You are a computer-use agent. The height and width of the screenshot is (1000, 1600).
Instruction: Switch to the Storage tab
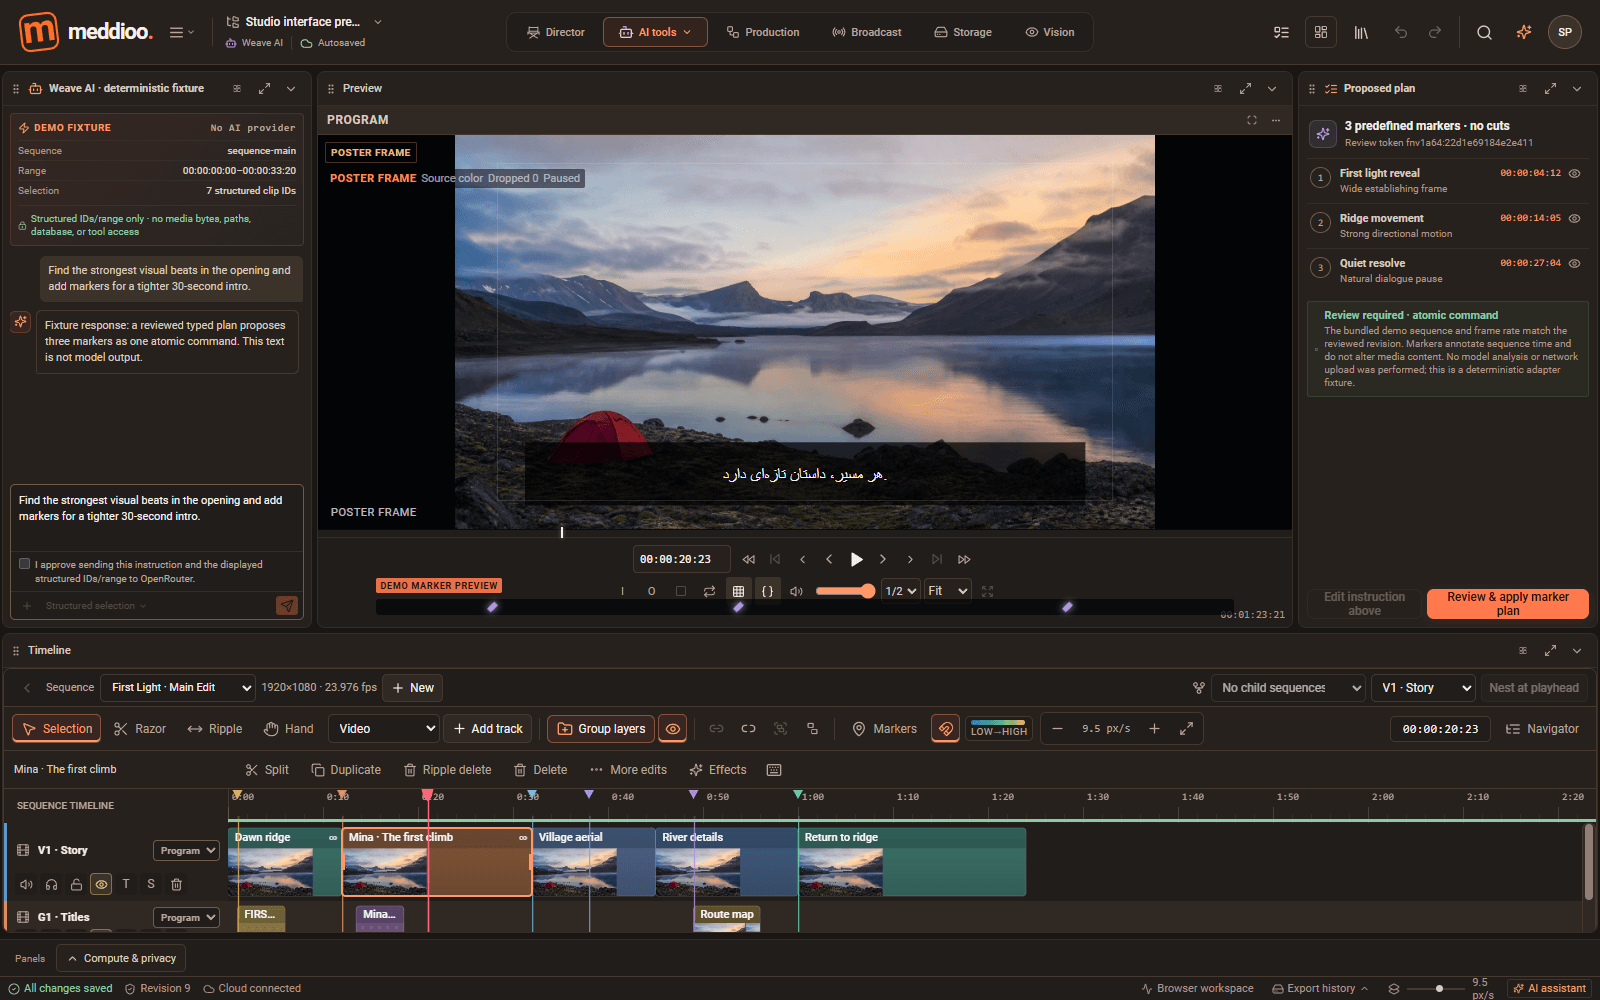pyautogui.click(x=963, y=32)
